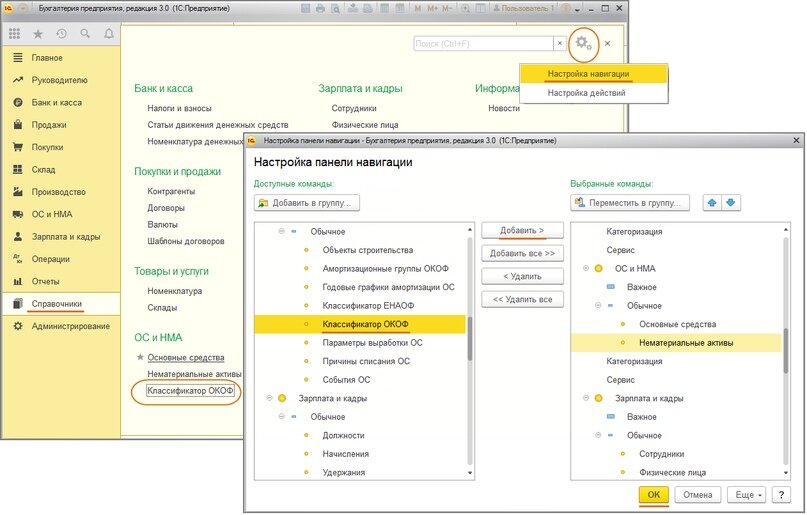Image resolution: width=807 pixels, height=515 pixels.
Task: Click < Удалить button
Action: click(x=522, y=276)
